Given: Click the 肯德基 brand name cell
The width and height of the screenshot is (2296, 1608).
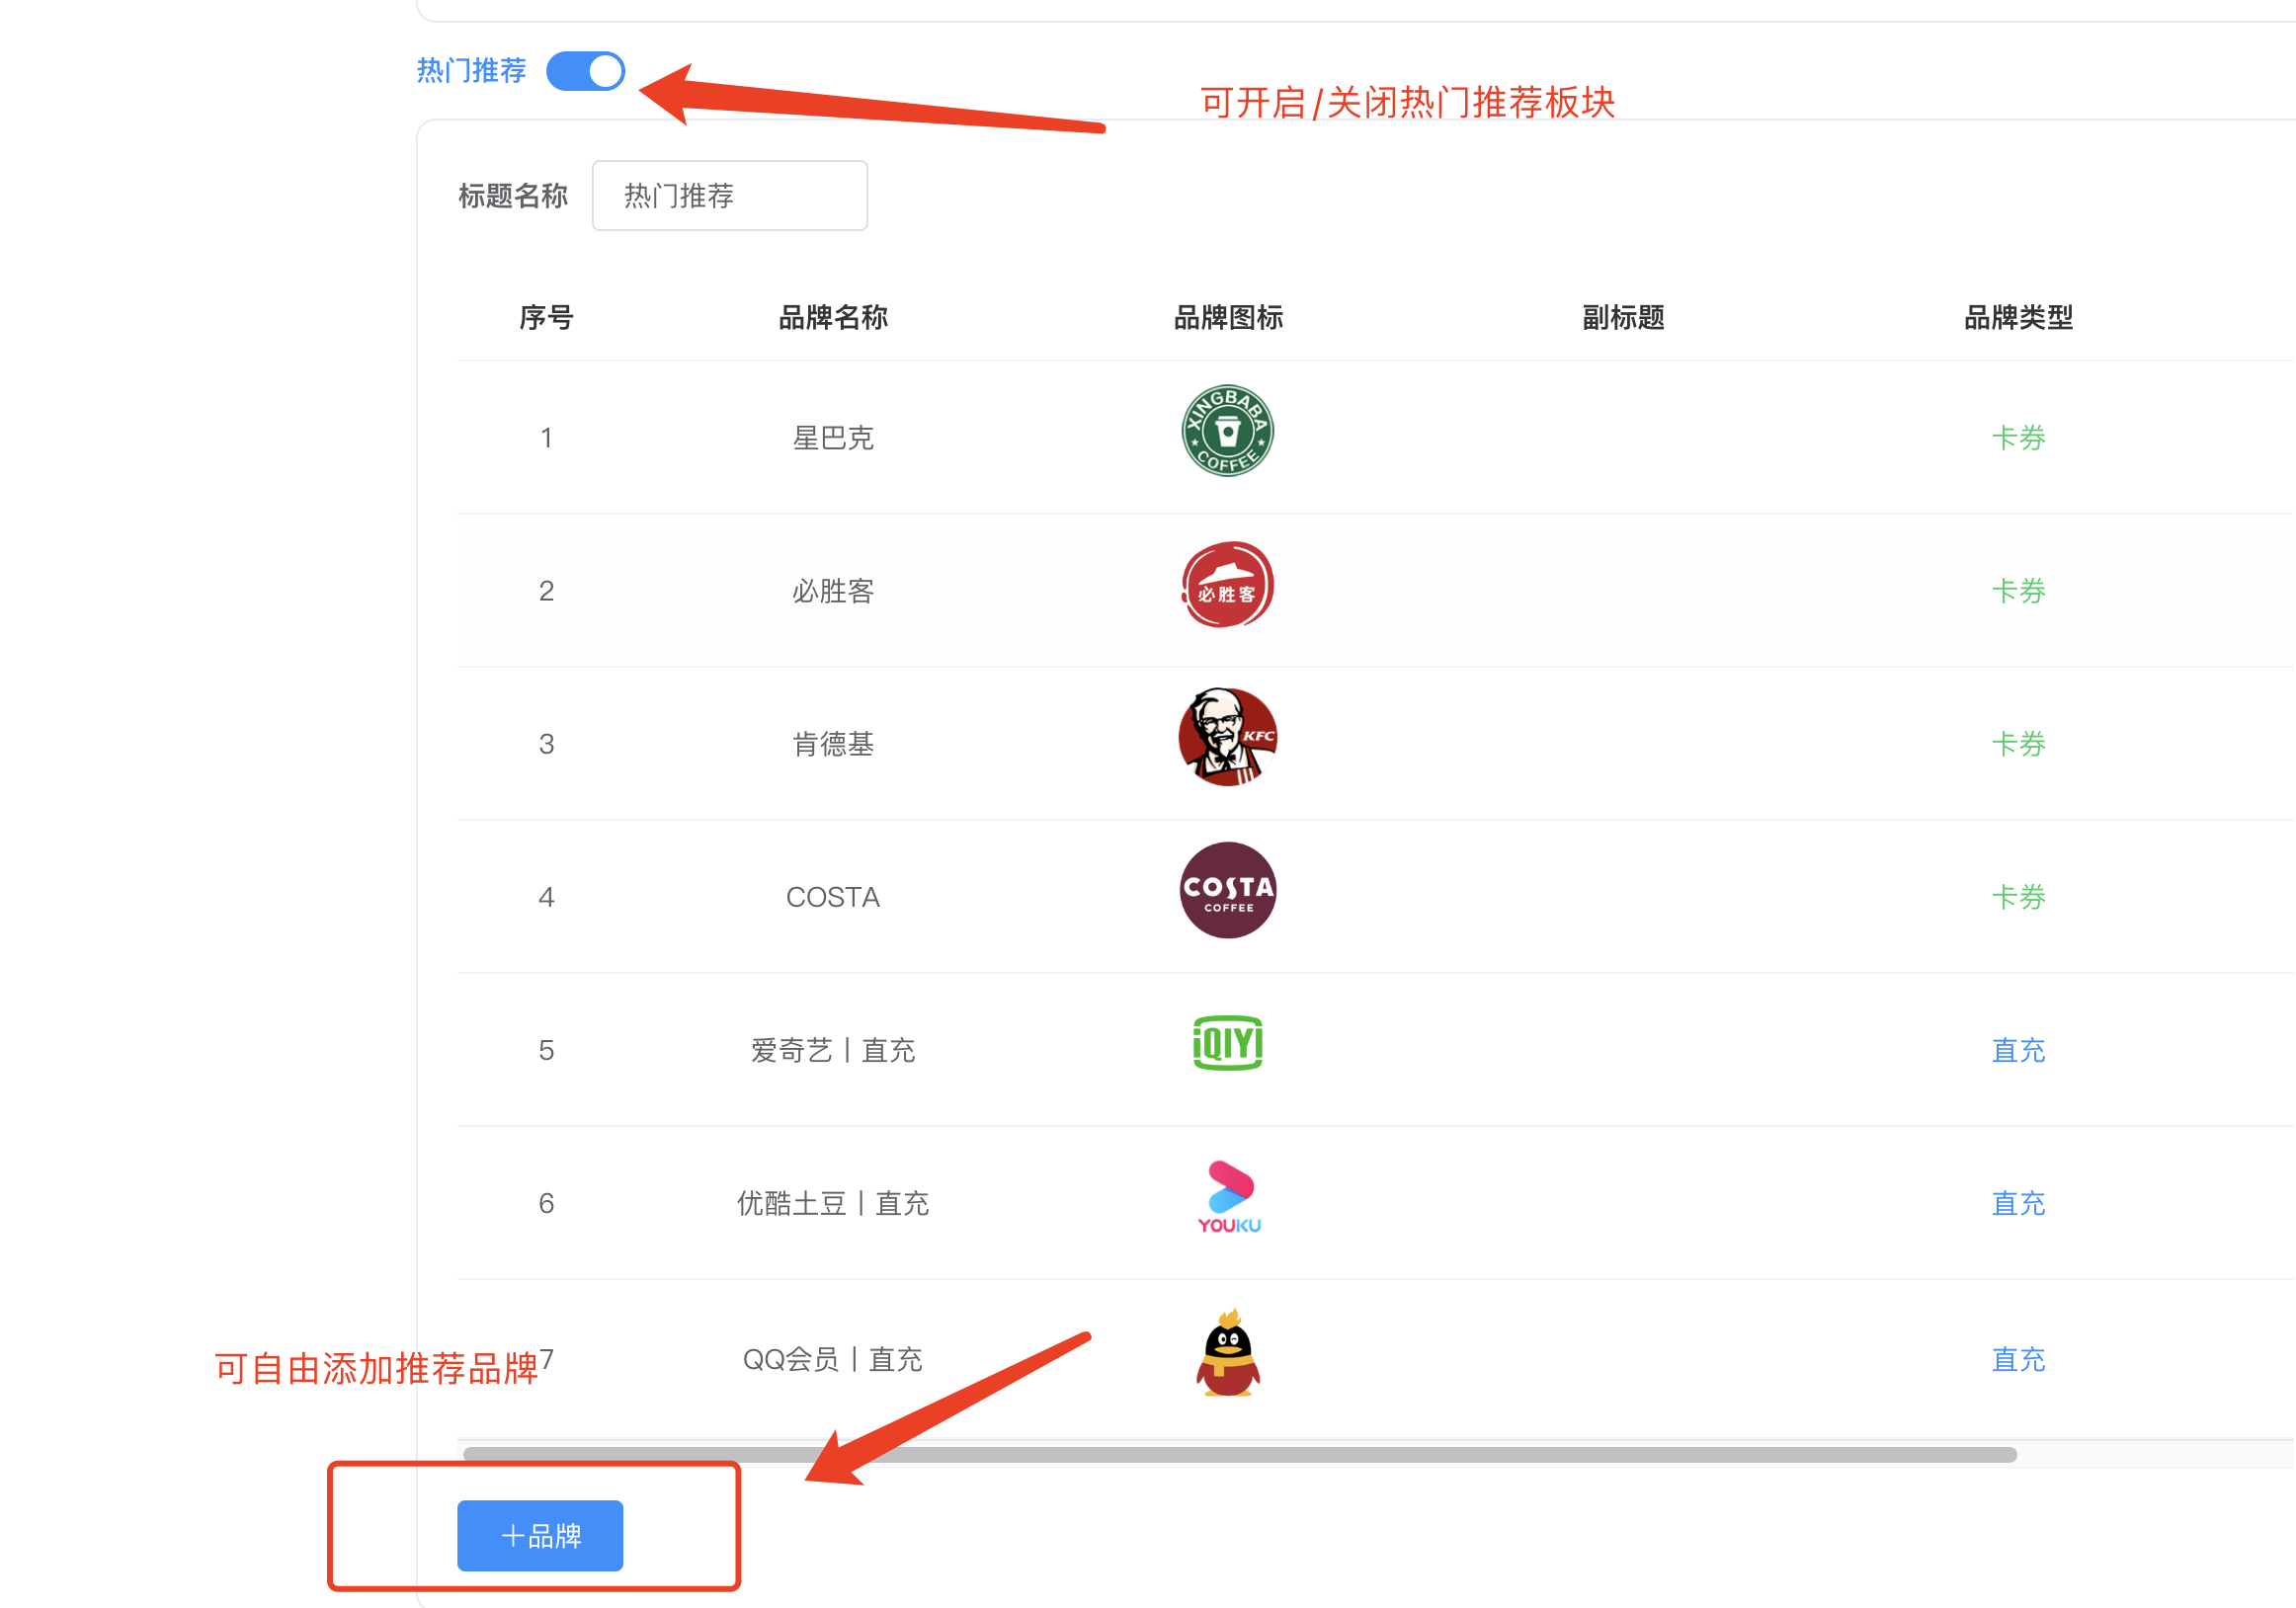Looking at the screenshot, I should [833, 744].
